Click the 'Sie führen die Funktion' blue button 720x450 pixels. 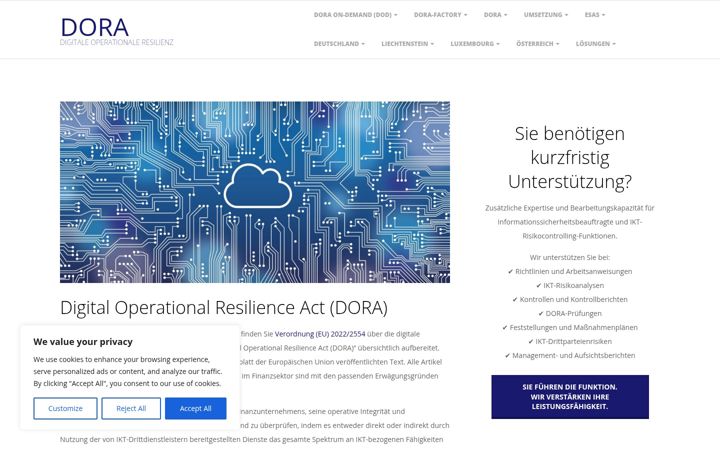(570, 397)
